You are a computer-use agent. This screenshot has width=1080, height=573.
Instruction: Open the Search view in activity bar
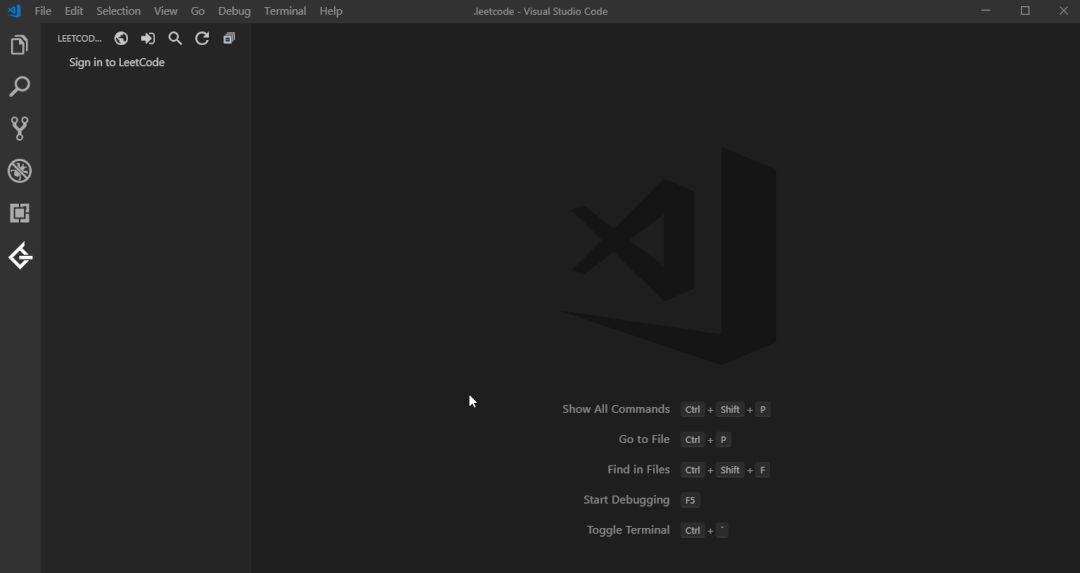point(19,88)
